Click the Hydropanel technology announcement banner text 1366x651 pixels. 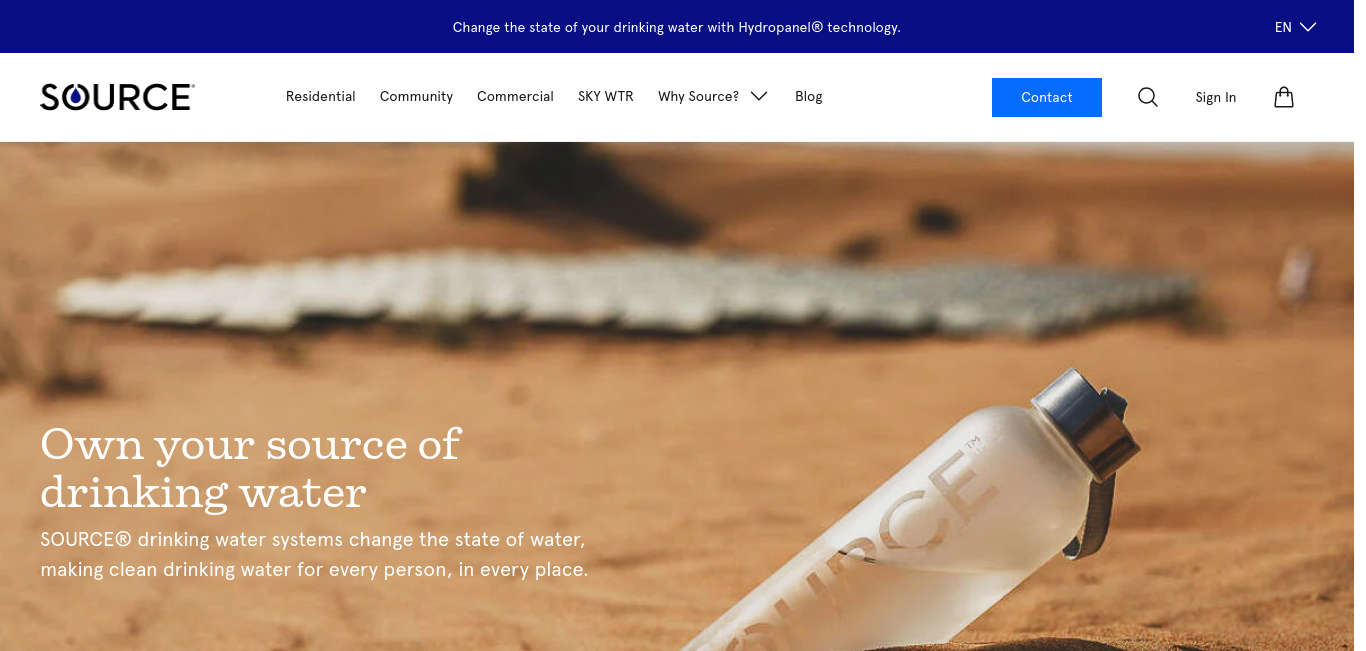tap(677, 27)
